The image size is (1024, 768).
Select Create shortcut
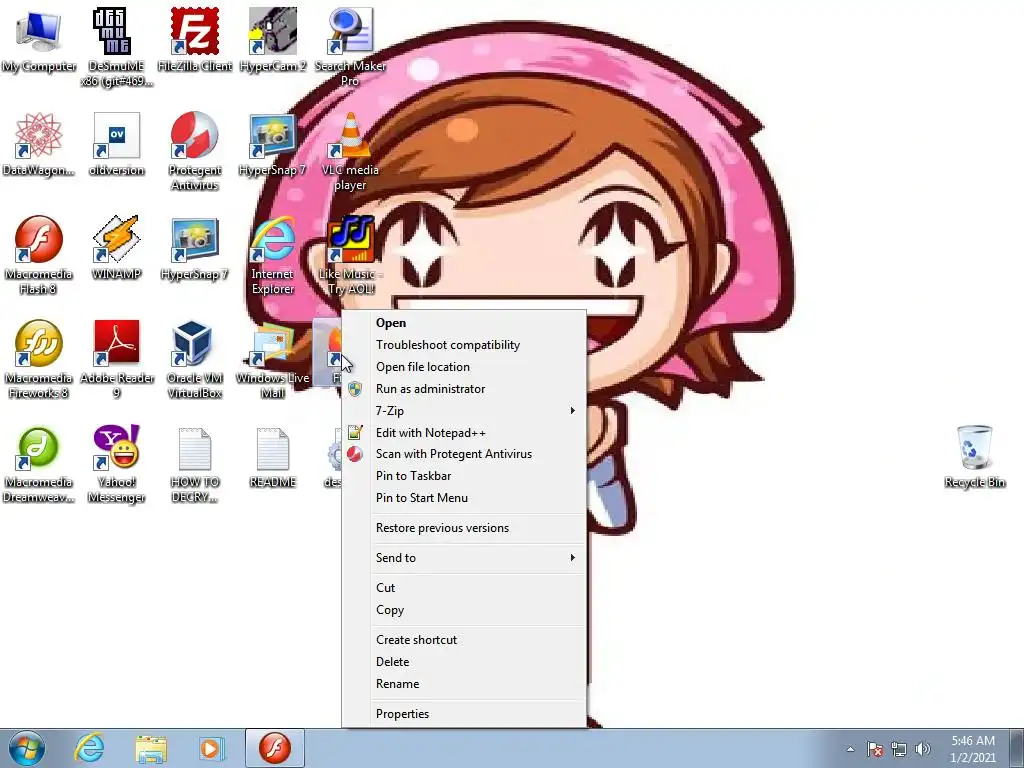coord(464,640)
